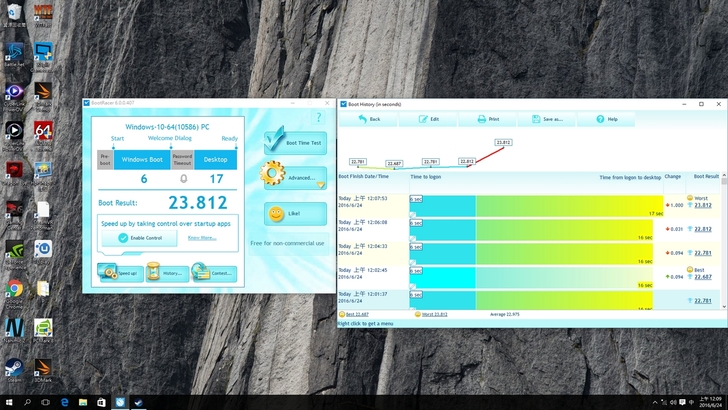Expand the Advanced button dropdown arrow
Image resolution: width=728 pixels, height=410 pixels.
[320, 185]
